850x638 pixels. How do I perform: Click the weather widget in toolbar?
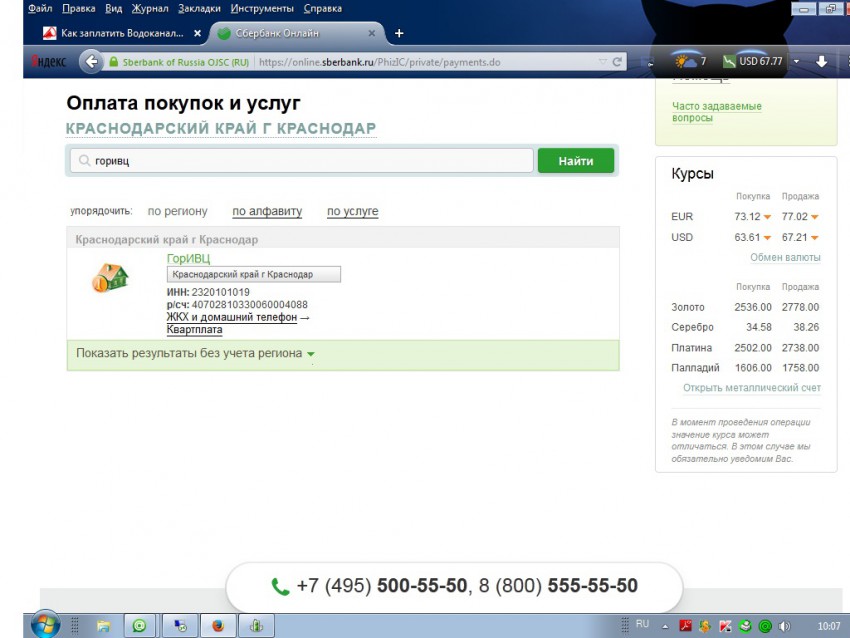click(690, 61)
